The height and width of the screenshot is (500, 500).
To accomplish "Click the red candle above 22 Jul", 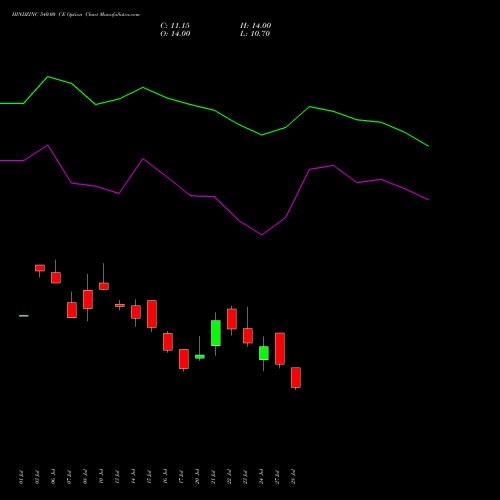I will [232, 319].
